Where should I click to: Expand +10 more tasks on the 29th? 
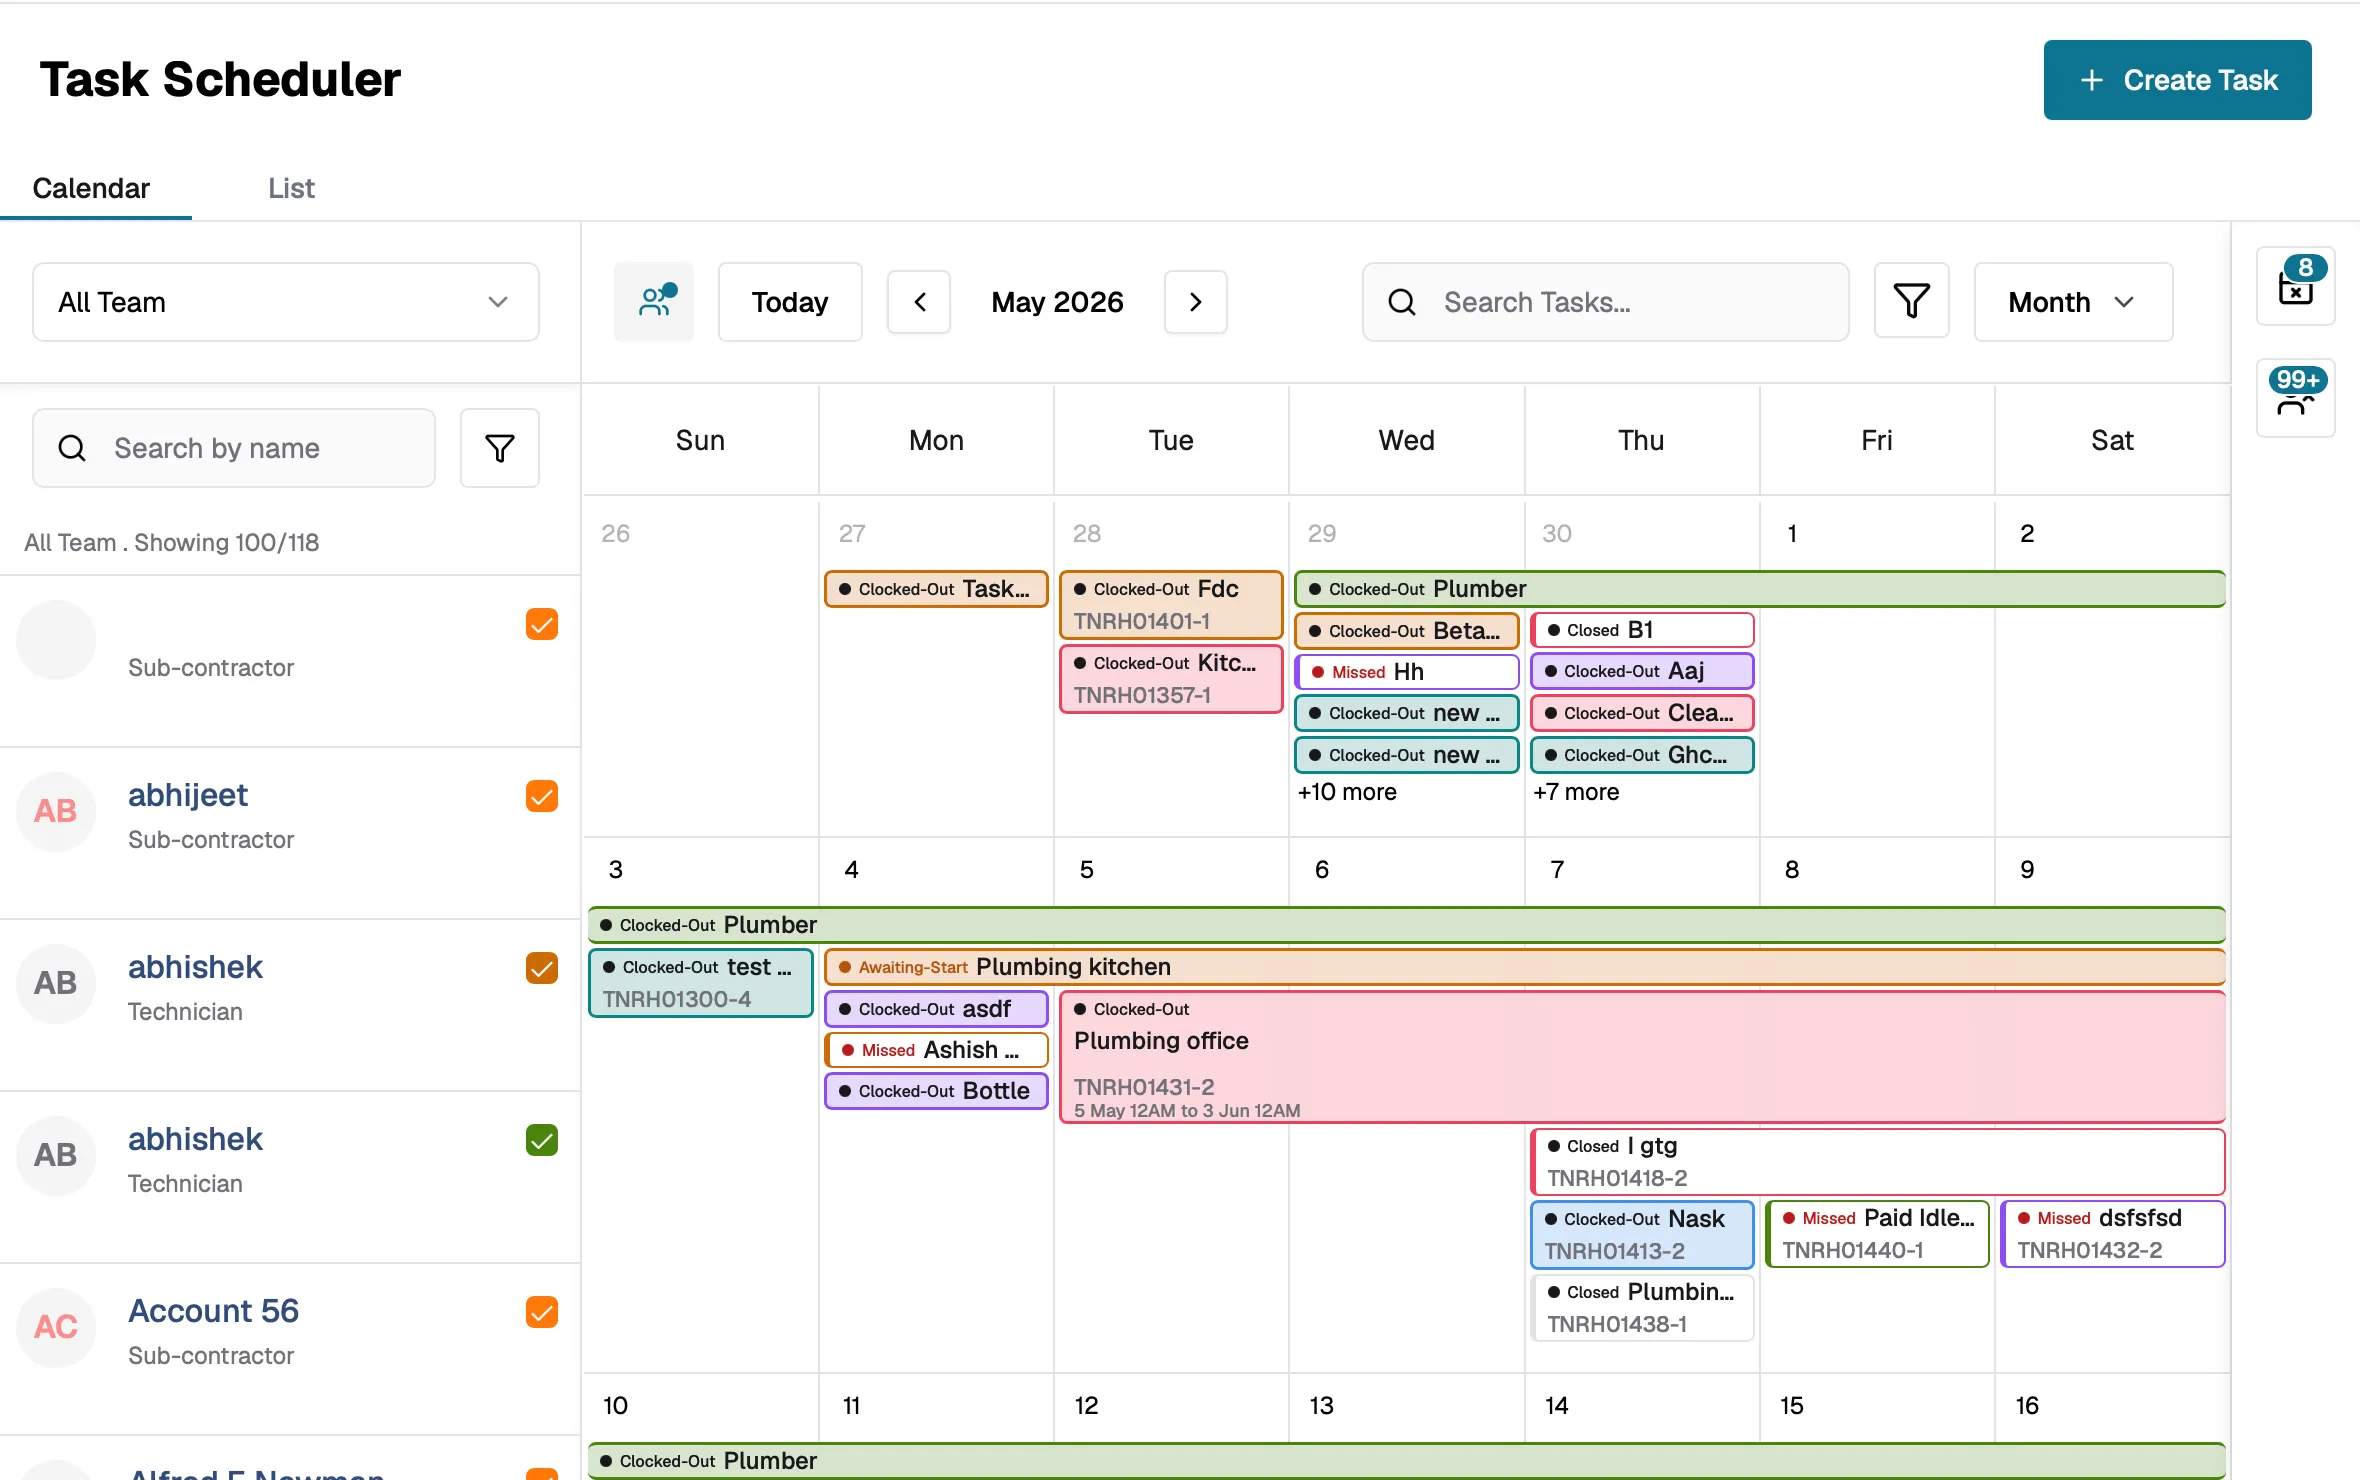[1347, 792]
